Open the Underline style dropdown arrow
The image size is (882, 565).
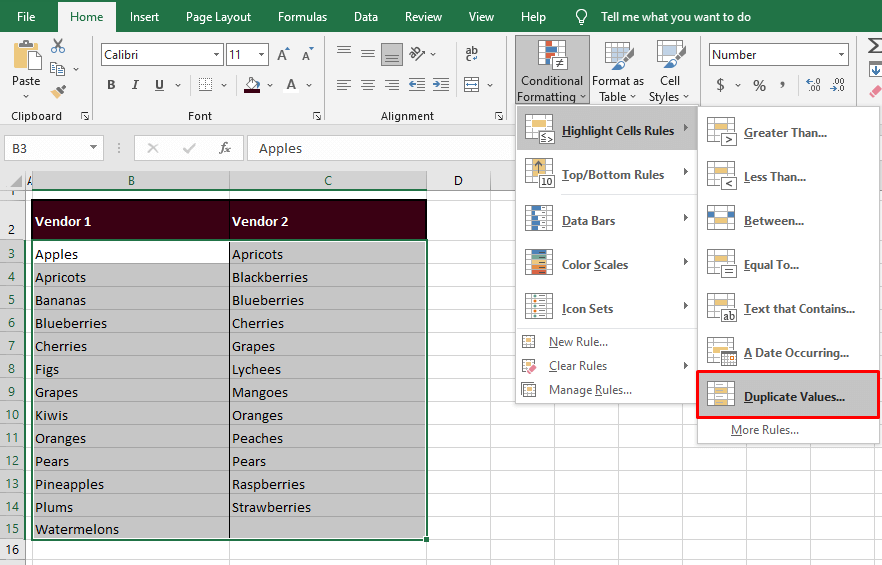pyautogui.click(x=178, y=86)
